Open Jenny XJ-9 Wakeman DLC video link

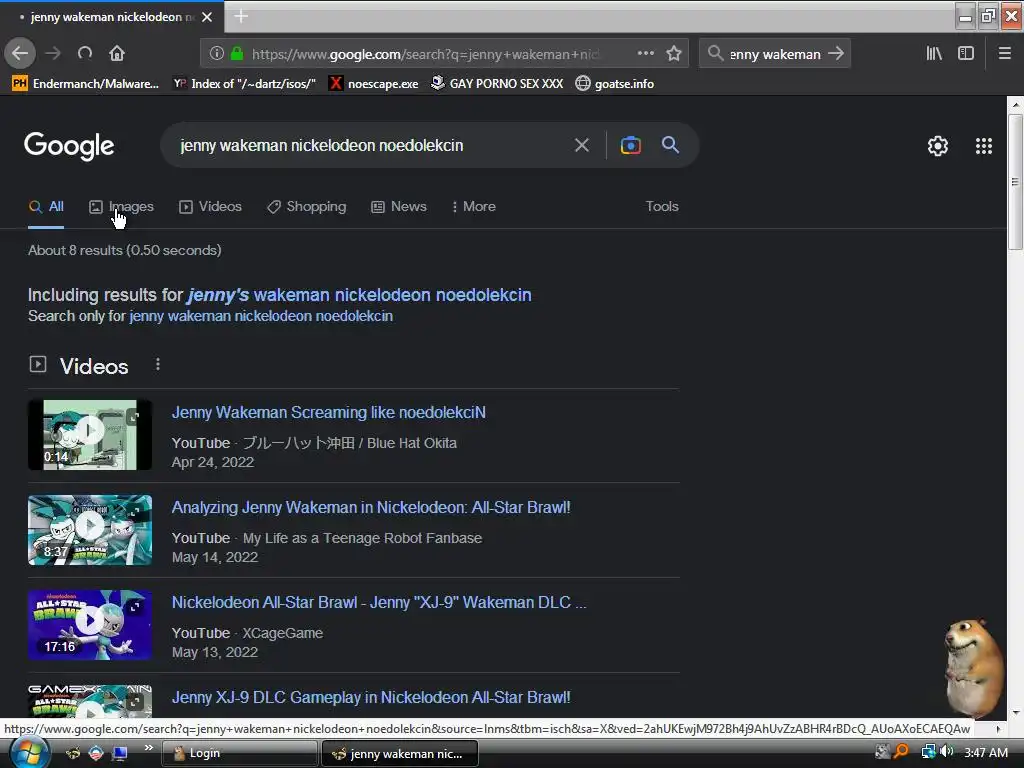379,602
